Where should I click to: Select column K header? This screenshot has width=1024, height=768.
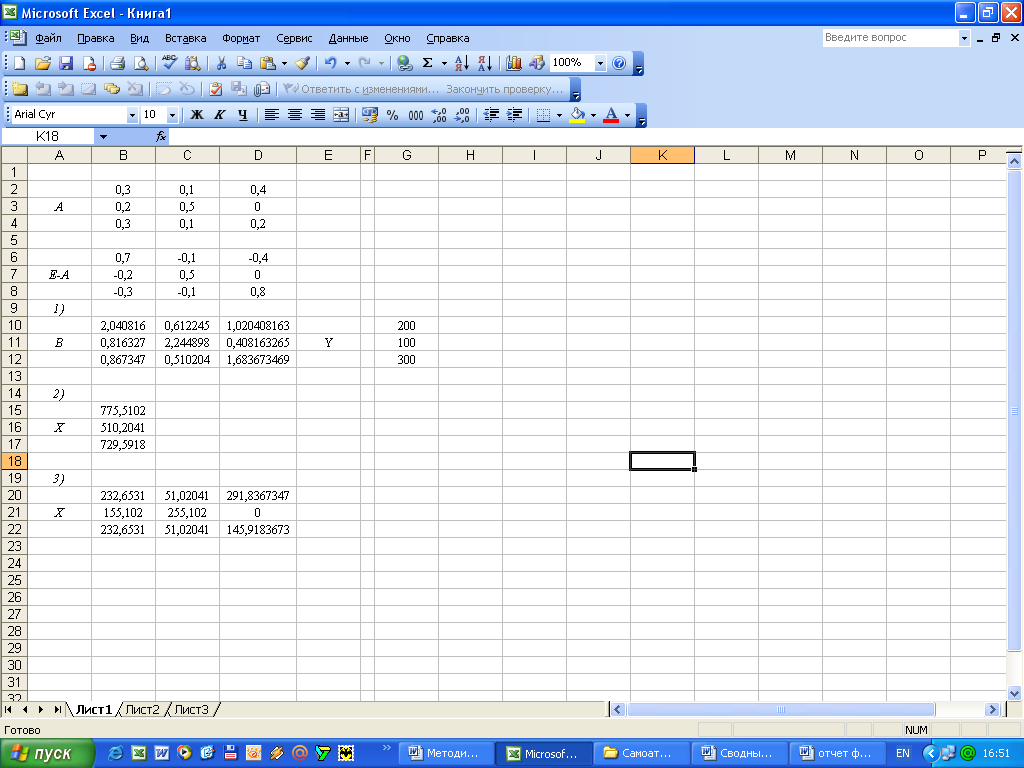coord(662,155)
